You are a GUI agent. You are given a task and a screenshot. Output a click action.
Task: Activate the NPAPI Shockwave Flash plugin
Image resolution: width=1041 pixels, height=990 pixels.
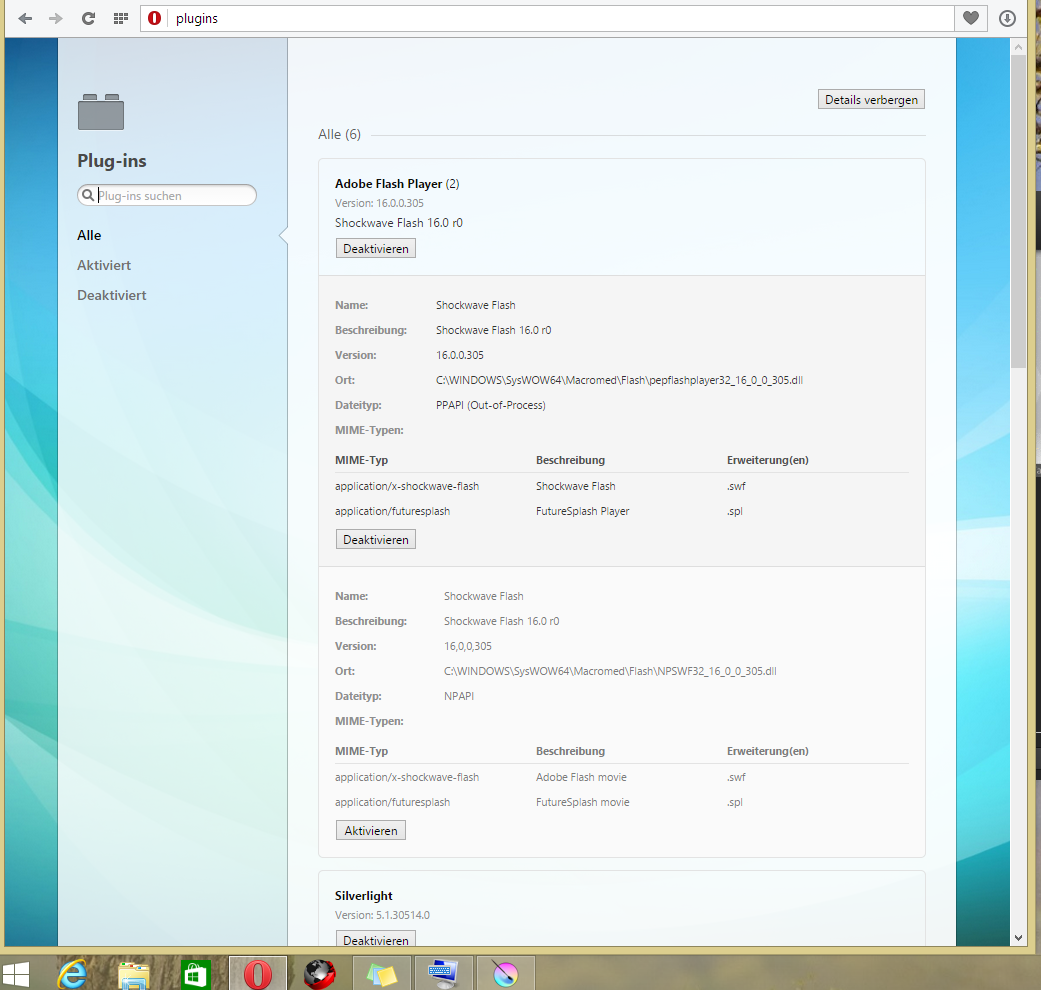370,830
